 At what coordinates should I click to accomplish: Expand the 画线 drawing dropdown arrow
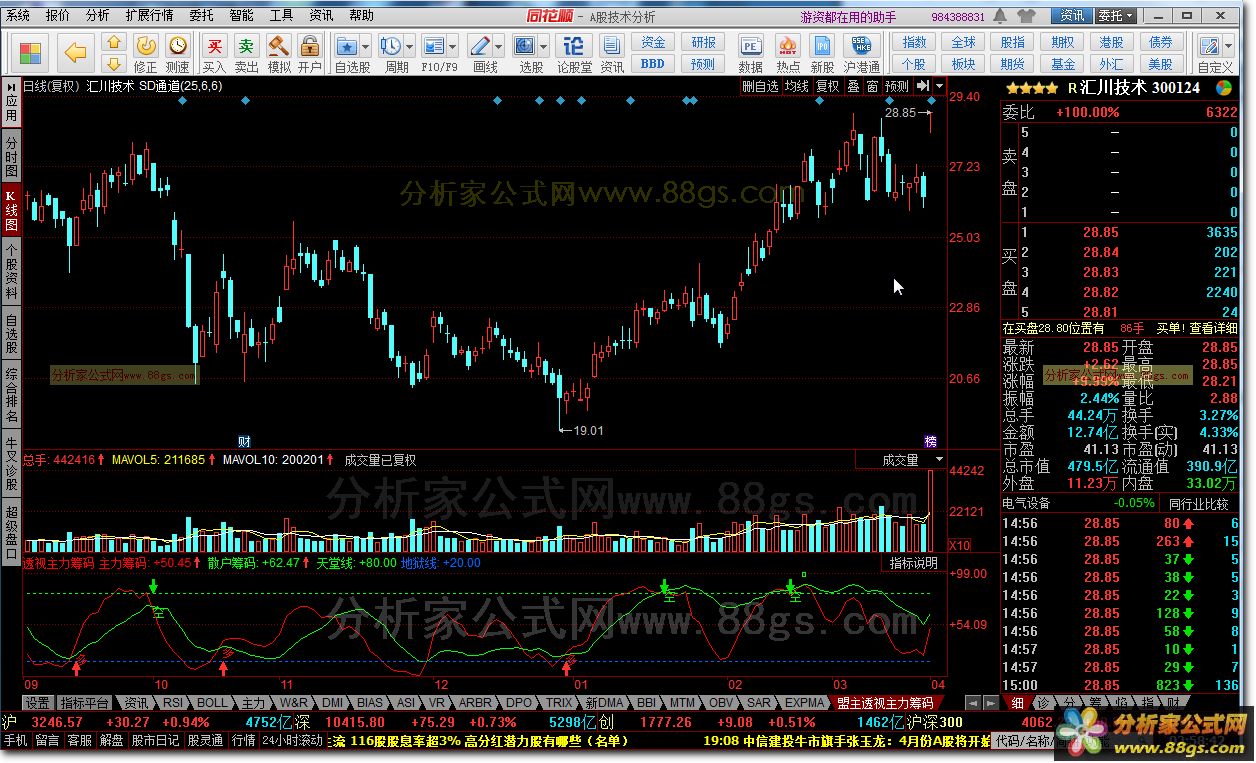(x=499, y=46)
